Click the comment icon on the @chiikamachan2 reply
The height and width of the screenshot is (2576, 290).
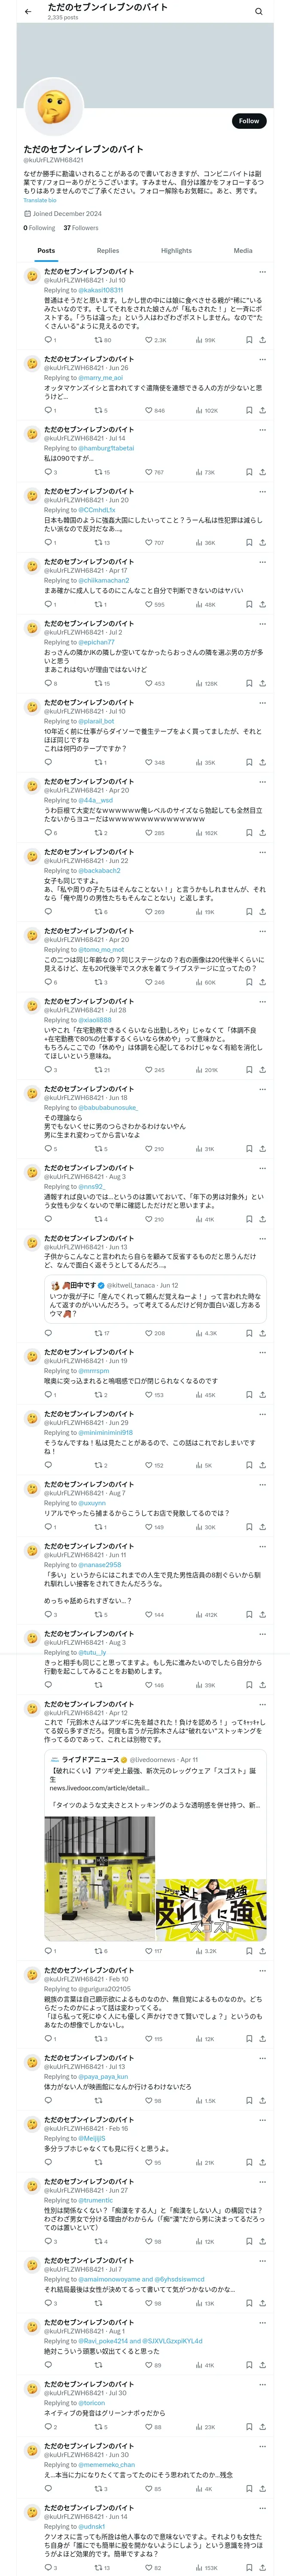(48, 605)
